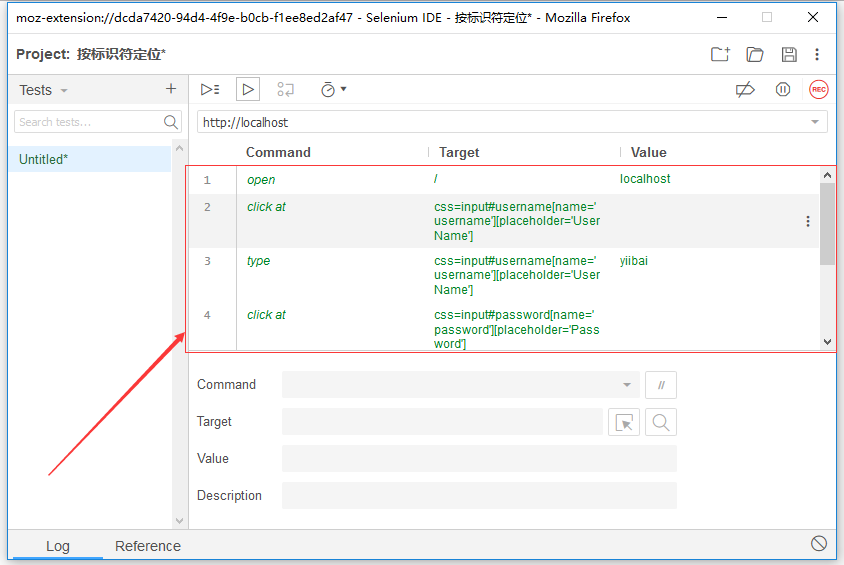Create a new project icon
The image size is (844, 565).
[720, 54]
